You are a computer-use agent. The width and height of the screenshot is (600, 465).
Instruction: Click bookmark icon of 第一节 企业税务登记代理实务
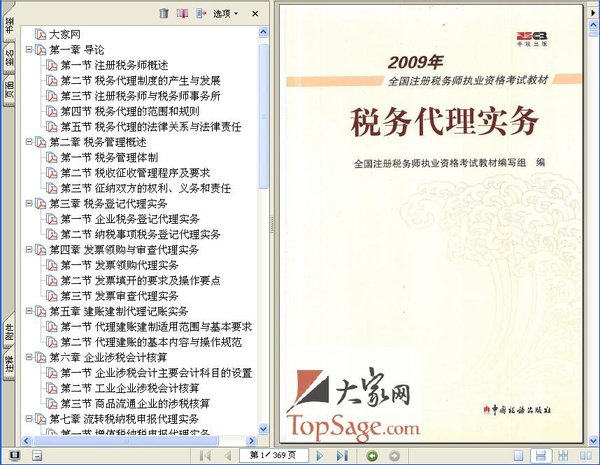pyautogui.click(x=52, y=219)
